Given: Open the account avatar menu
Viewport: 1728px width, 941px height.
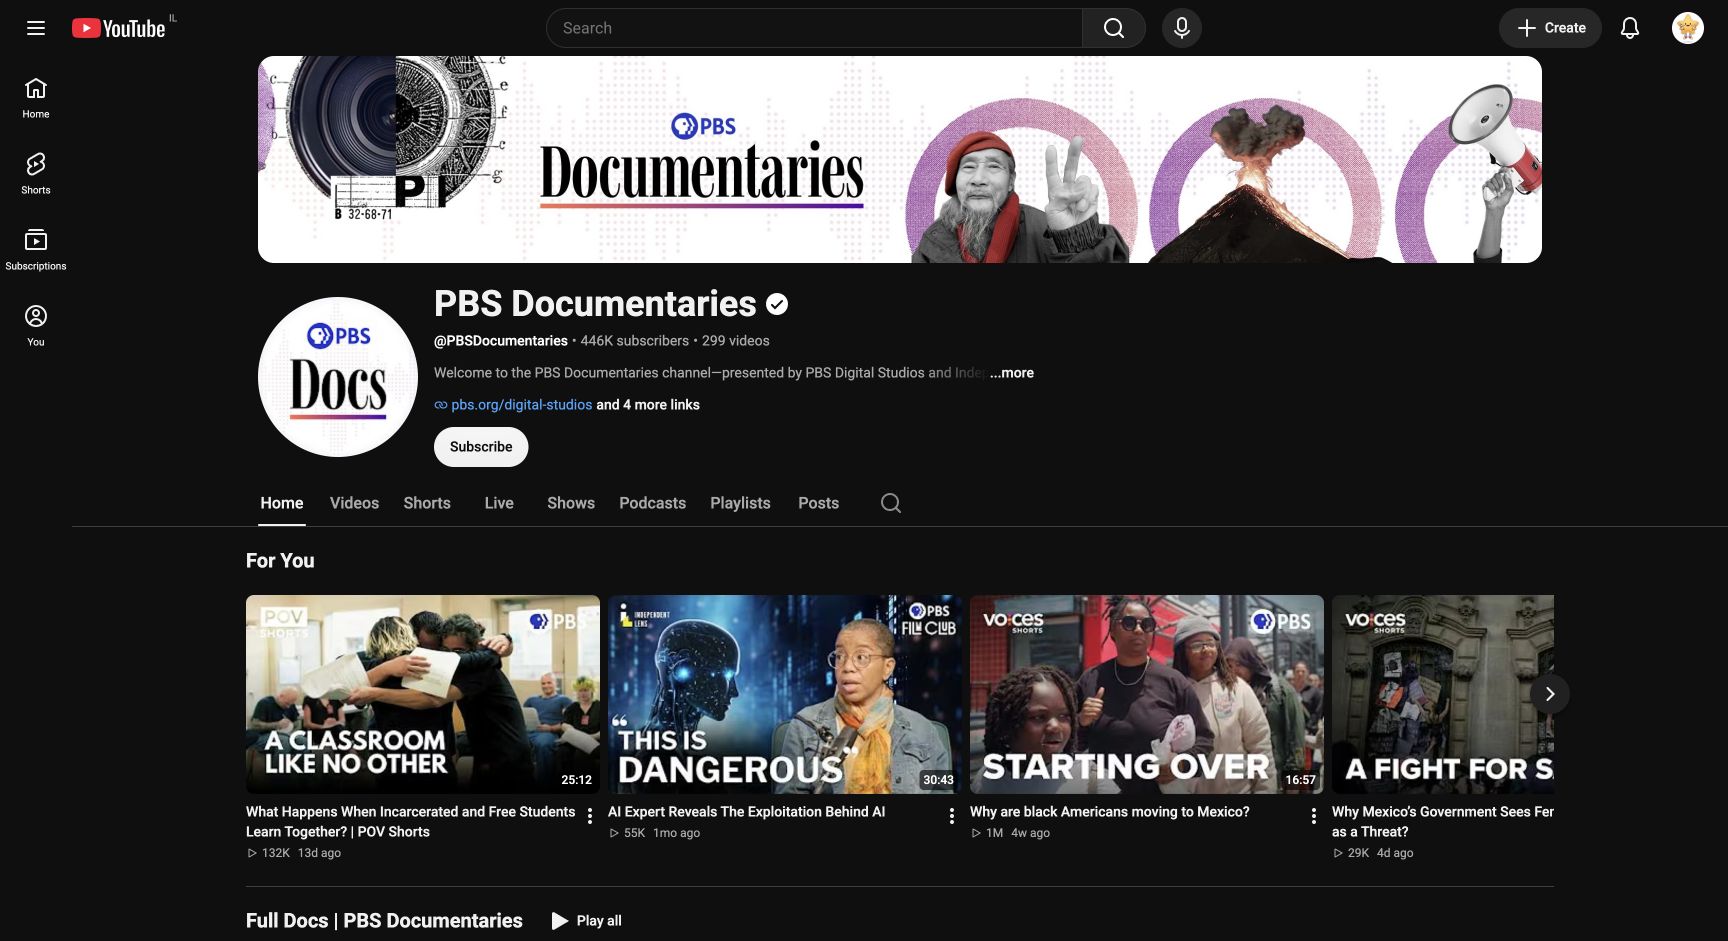Looking at the screenshot, I should pos(1687,28).
